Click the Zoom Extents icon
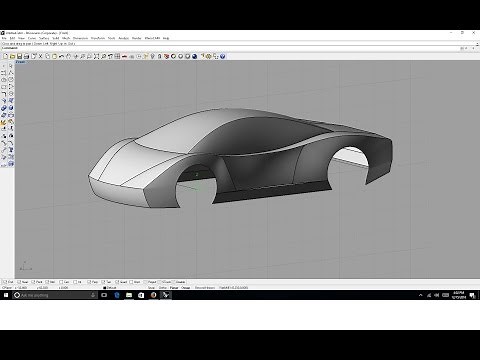Image resolution: width=480 pixels, height=360 pixels. 97,56
